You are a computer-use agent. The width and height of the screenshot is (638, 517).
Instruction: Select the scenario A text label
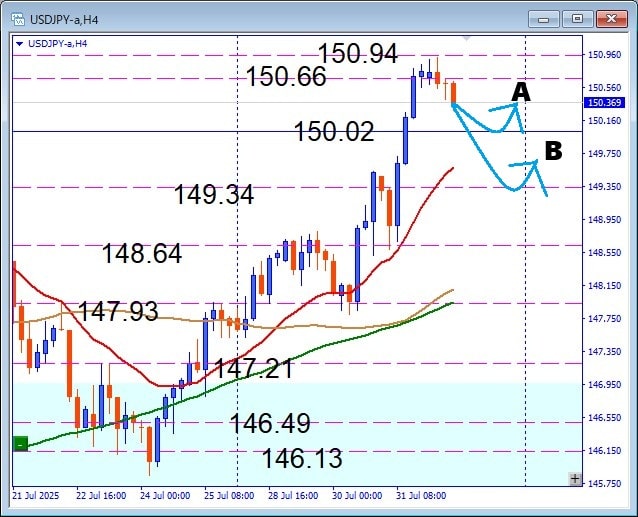pos(521,92)
